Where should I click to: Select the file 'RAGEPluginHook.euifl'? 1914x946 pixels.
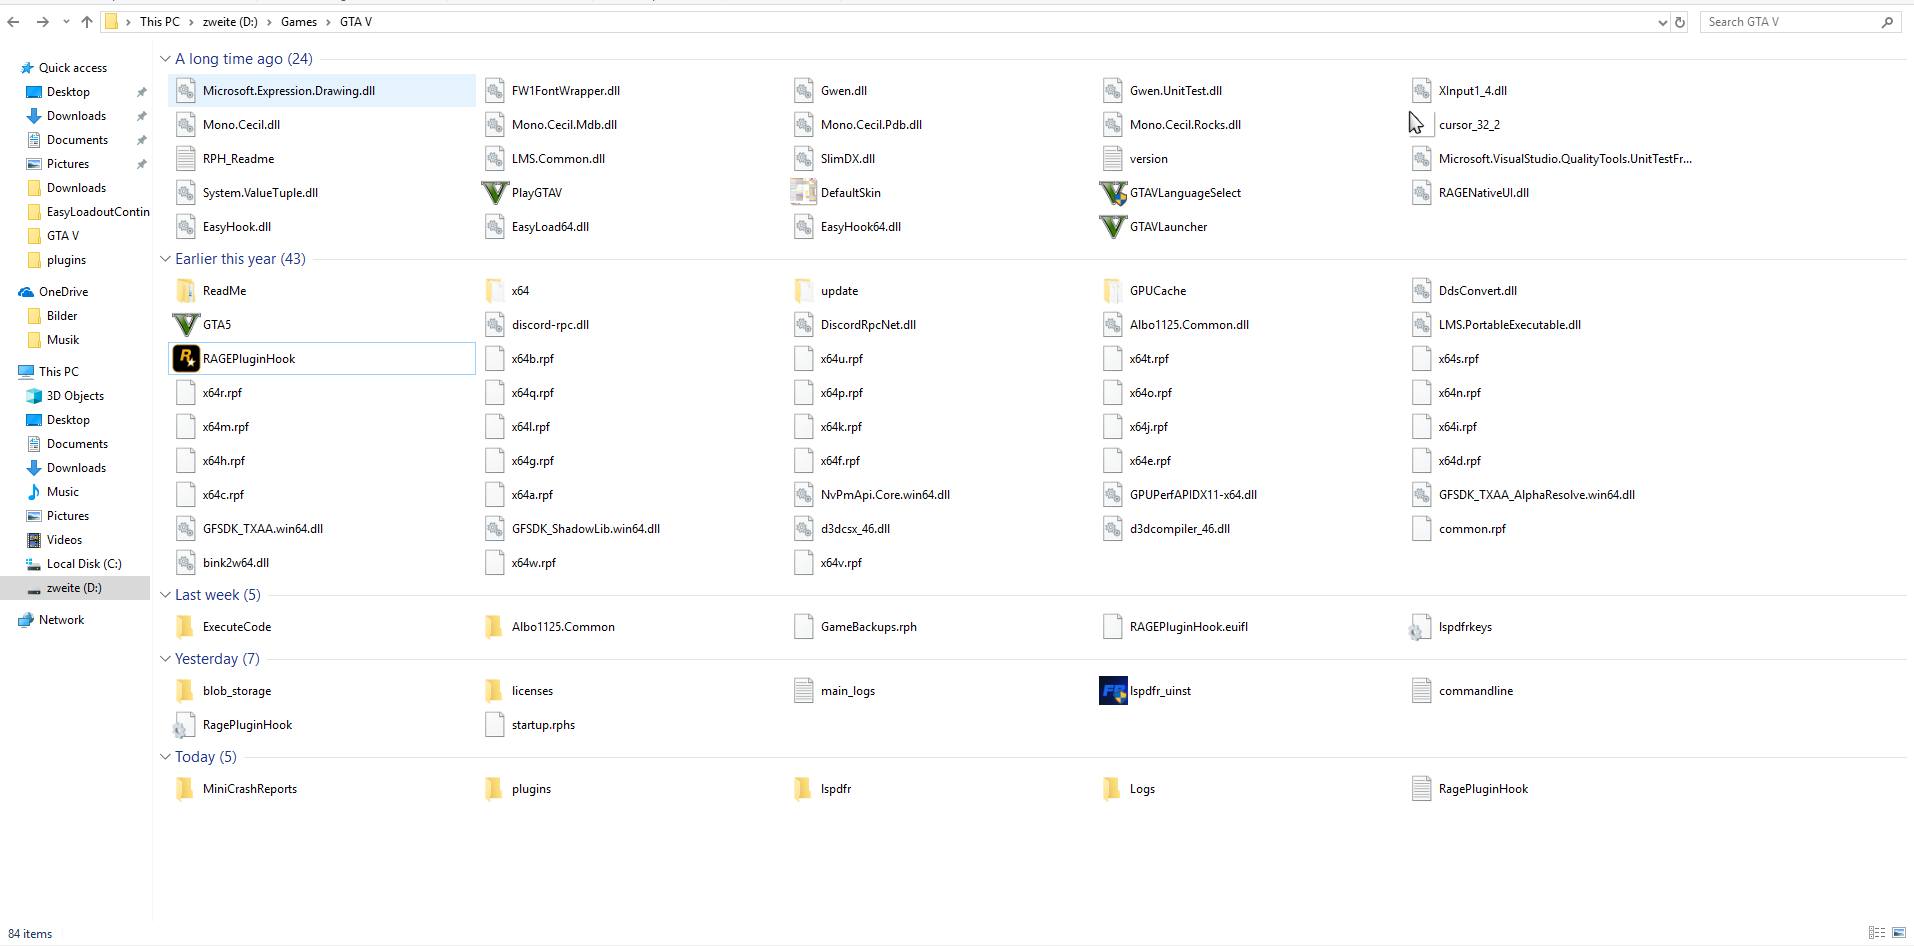pos(1189,627)
